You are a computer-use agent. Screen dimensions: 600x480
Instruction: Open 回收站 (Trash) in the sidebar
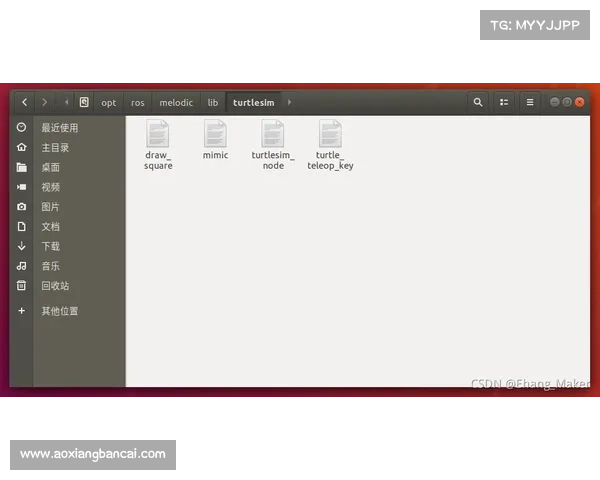(x=55, y=286)
